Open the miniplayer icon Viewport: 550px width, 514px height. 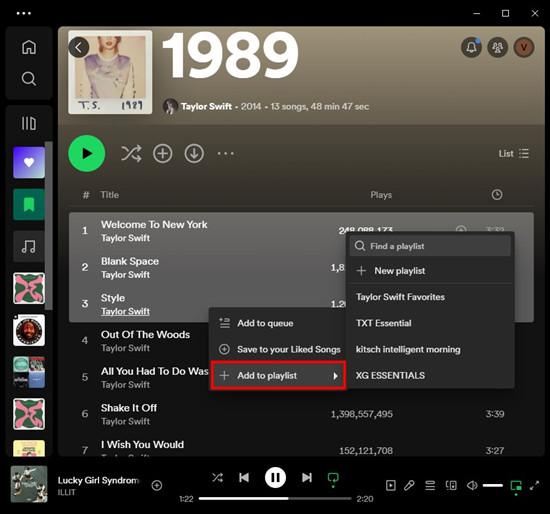coord(516,486)
